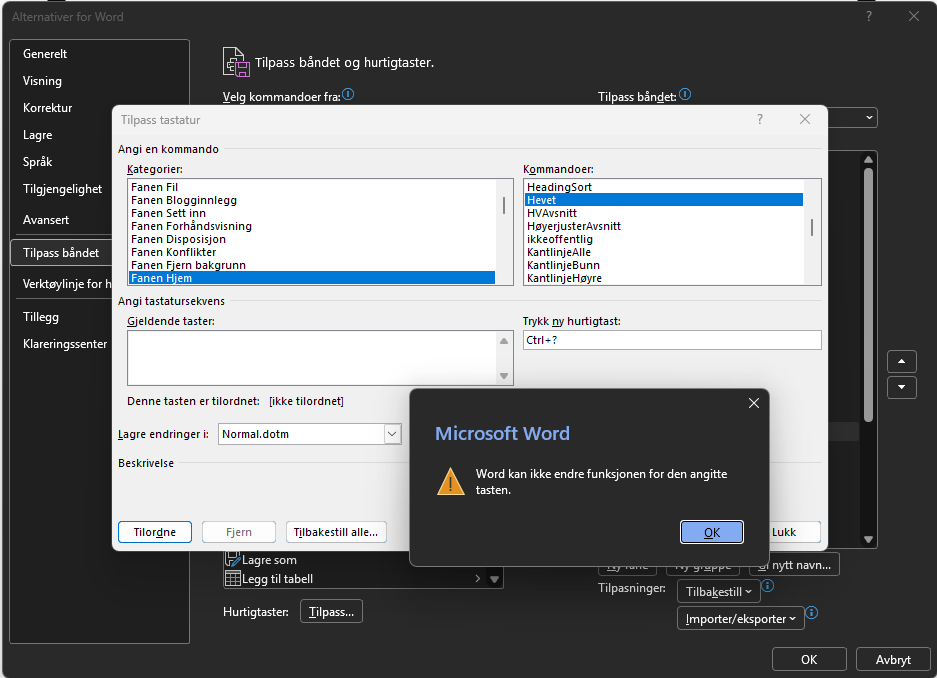Click the Kommandoer list scrollbar thumb
Screen dimensions: 937x678
[x=812, y=228]
